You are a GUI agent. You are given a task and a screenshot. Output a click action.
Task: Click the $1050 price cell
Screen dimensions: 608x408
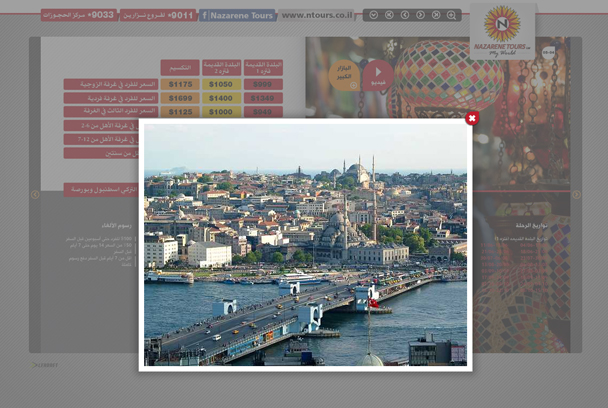point(221,84)
